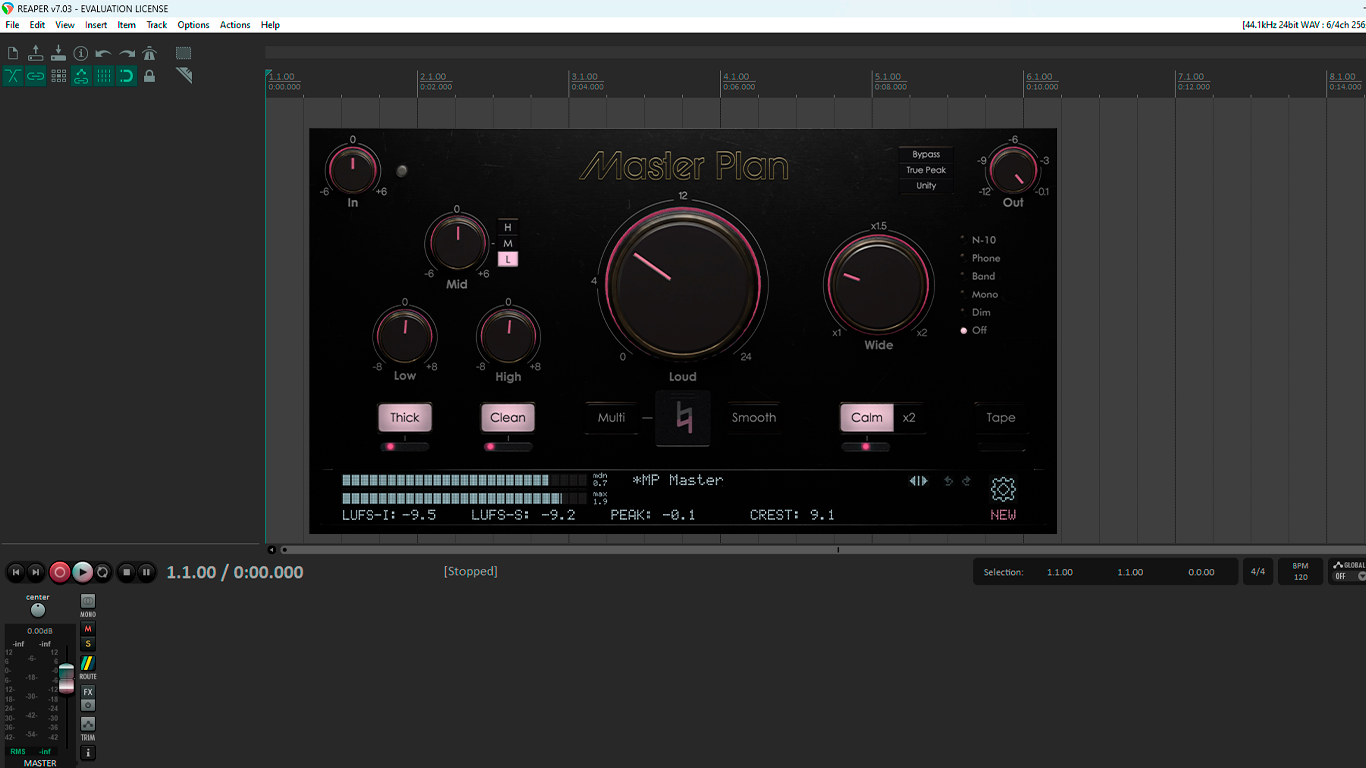Image resolution: width=1366 pixels, height=768 pixels.
Task: Click the ruler triangle toolbar icon
Action: coord(184,76)
